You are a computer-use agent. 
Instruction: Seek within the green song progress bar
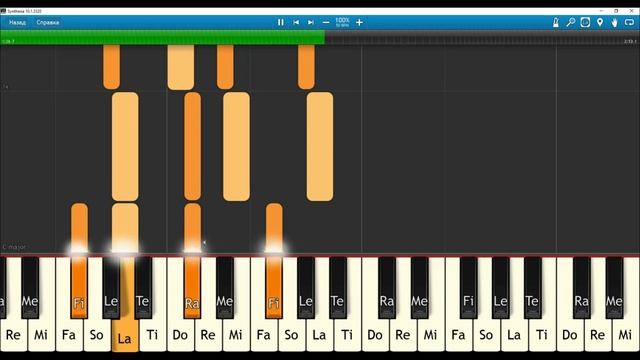[x=162, y=38]
